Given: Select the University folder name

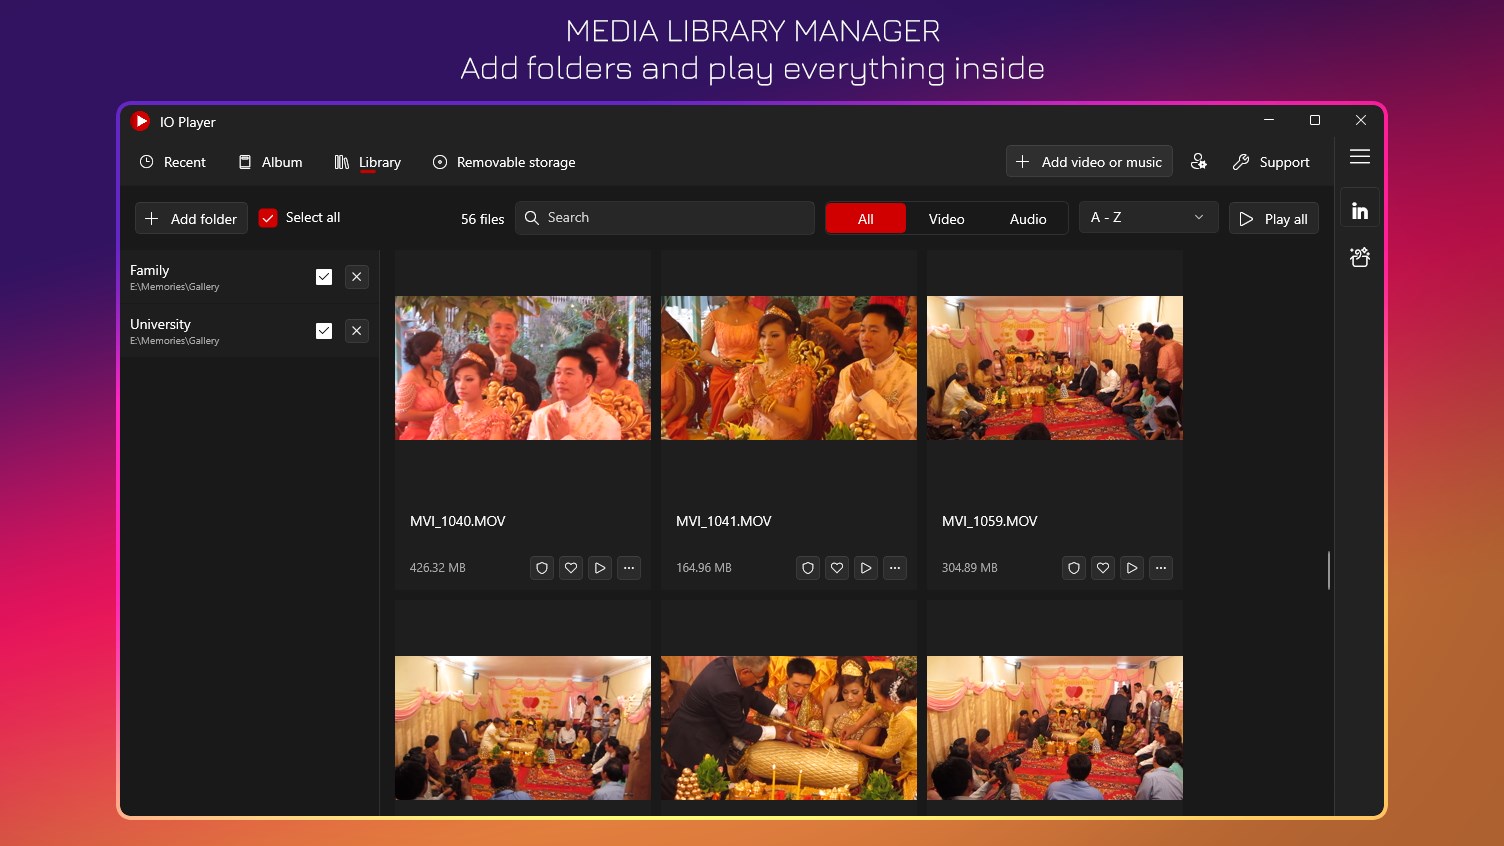Looking at the screenshot, I should (x=160, y=324).
